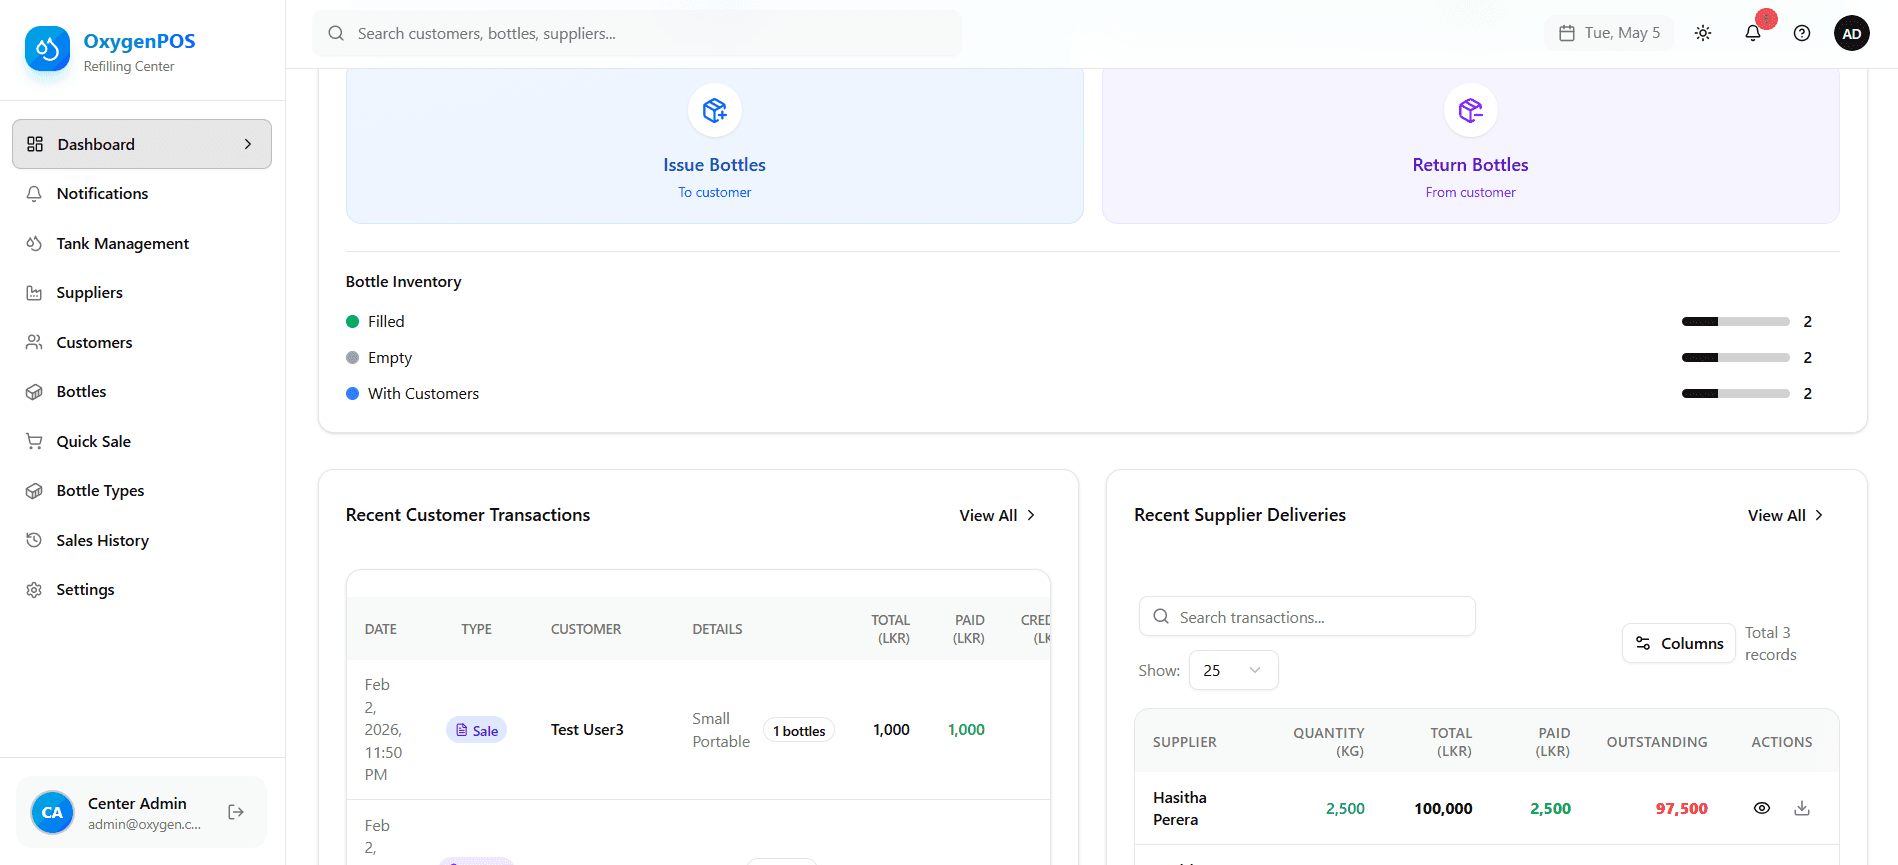Click the SUPPLIER column header
This screenshot has width=1898, height=865.
tap(1185, 742)
